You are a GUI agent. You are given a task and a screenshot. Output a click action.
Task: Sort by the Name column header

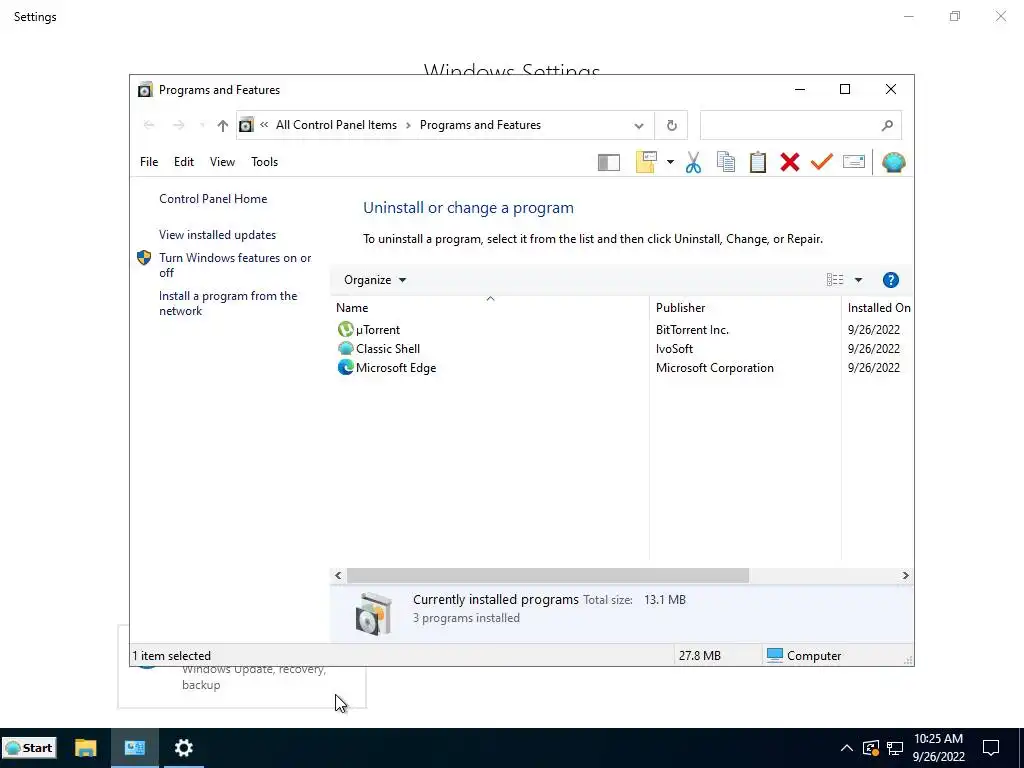click(490, 308)
